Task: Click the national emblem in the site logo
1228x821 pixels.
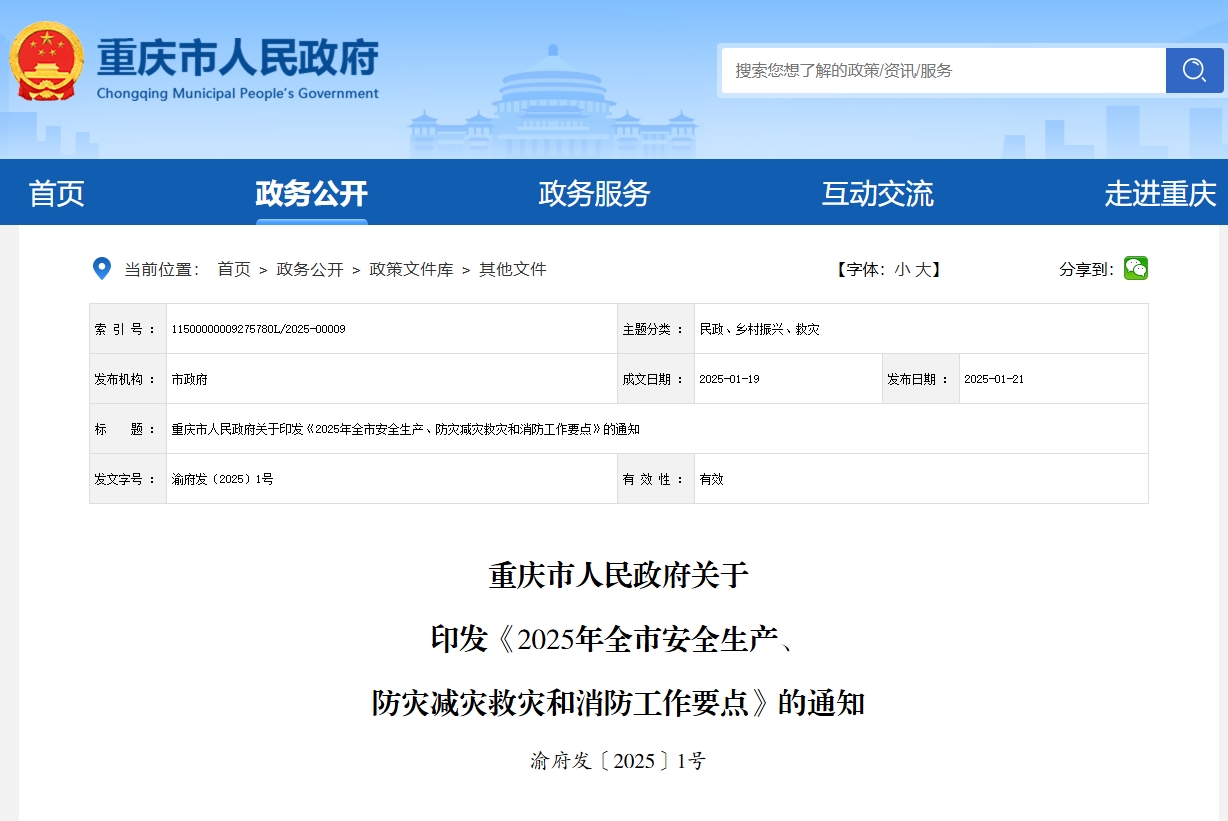Action: click(x=45, y=62)
